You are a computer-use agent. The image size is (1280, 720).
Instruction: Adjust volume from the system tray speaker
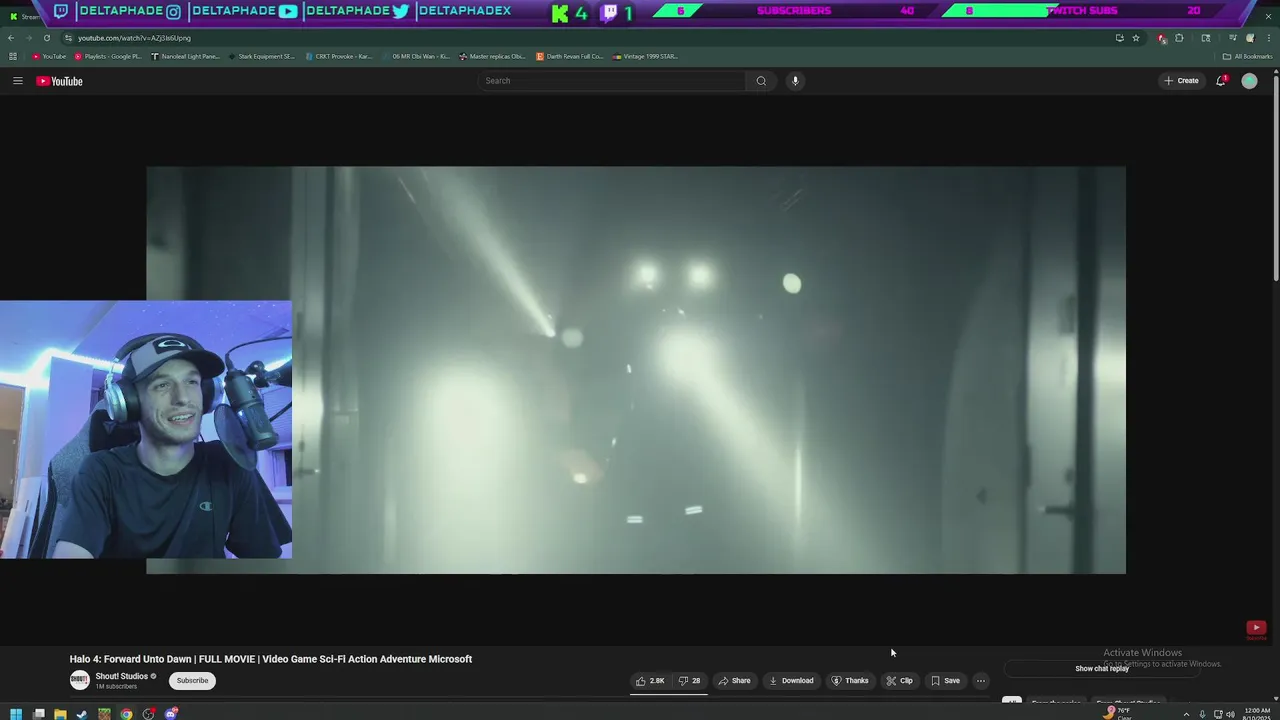point(1230,714)
